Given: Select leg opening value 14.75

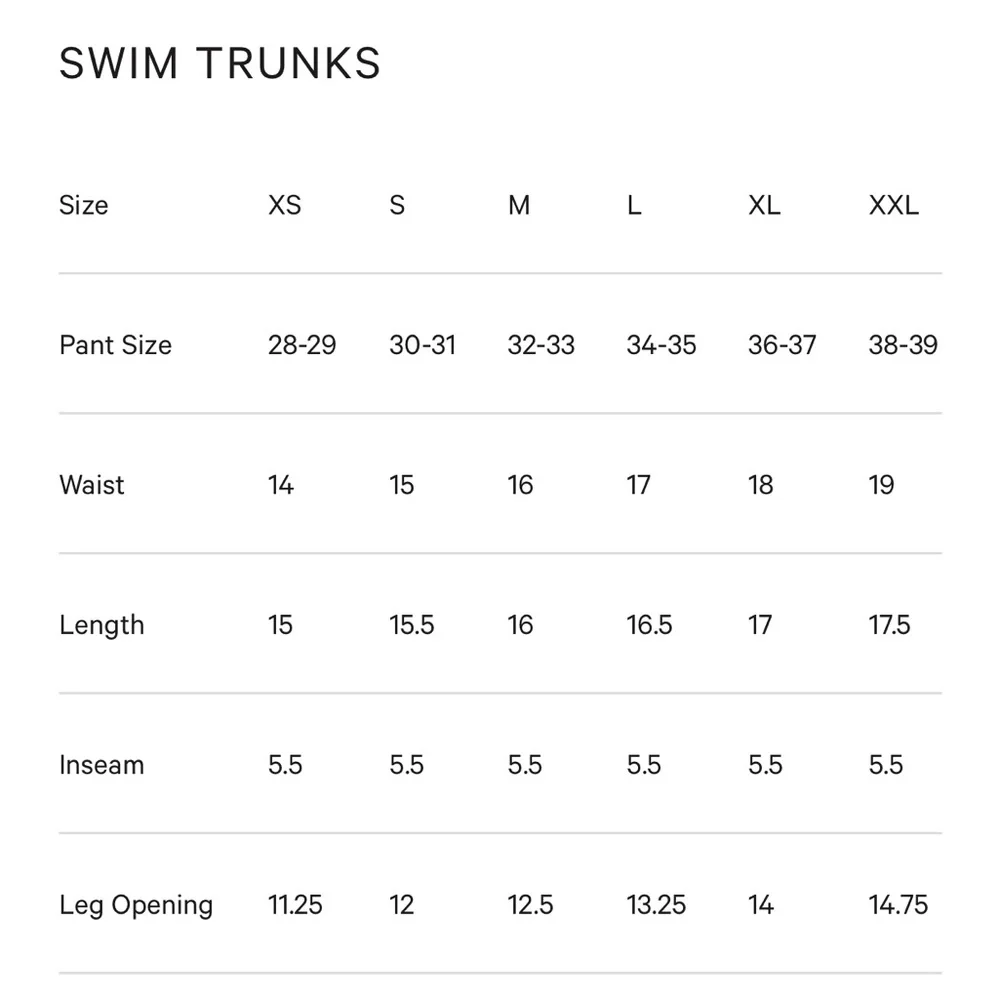Looking at the screenshot, I should point(898,905).
